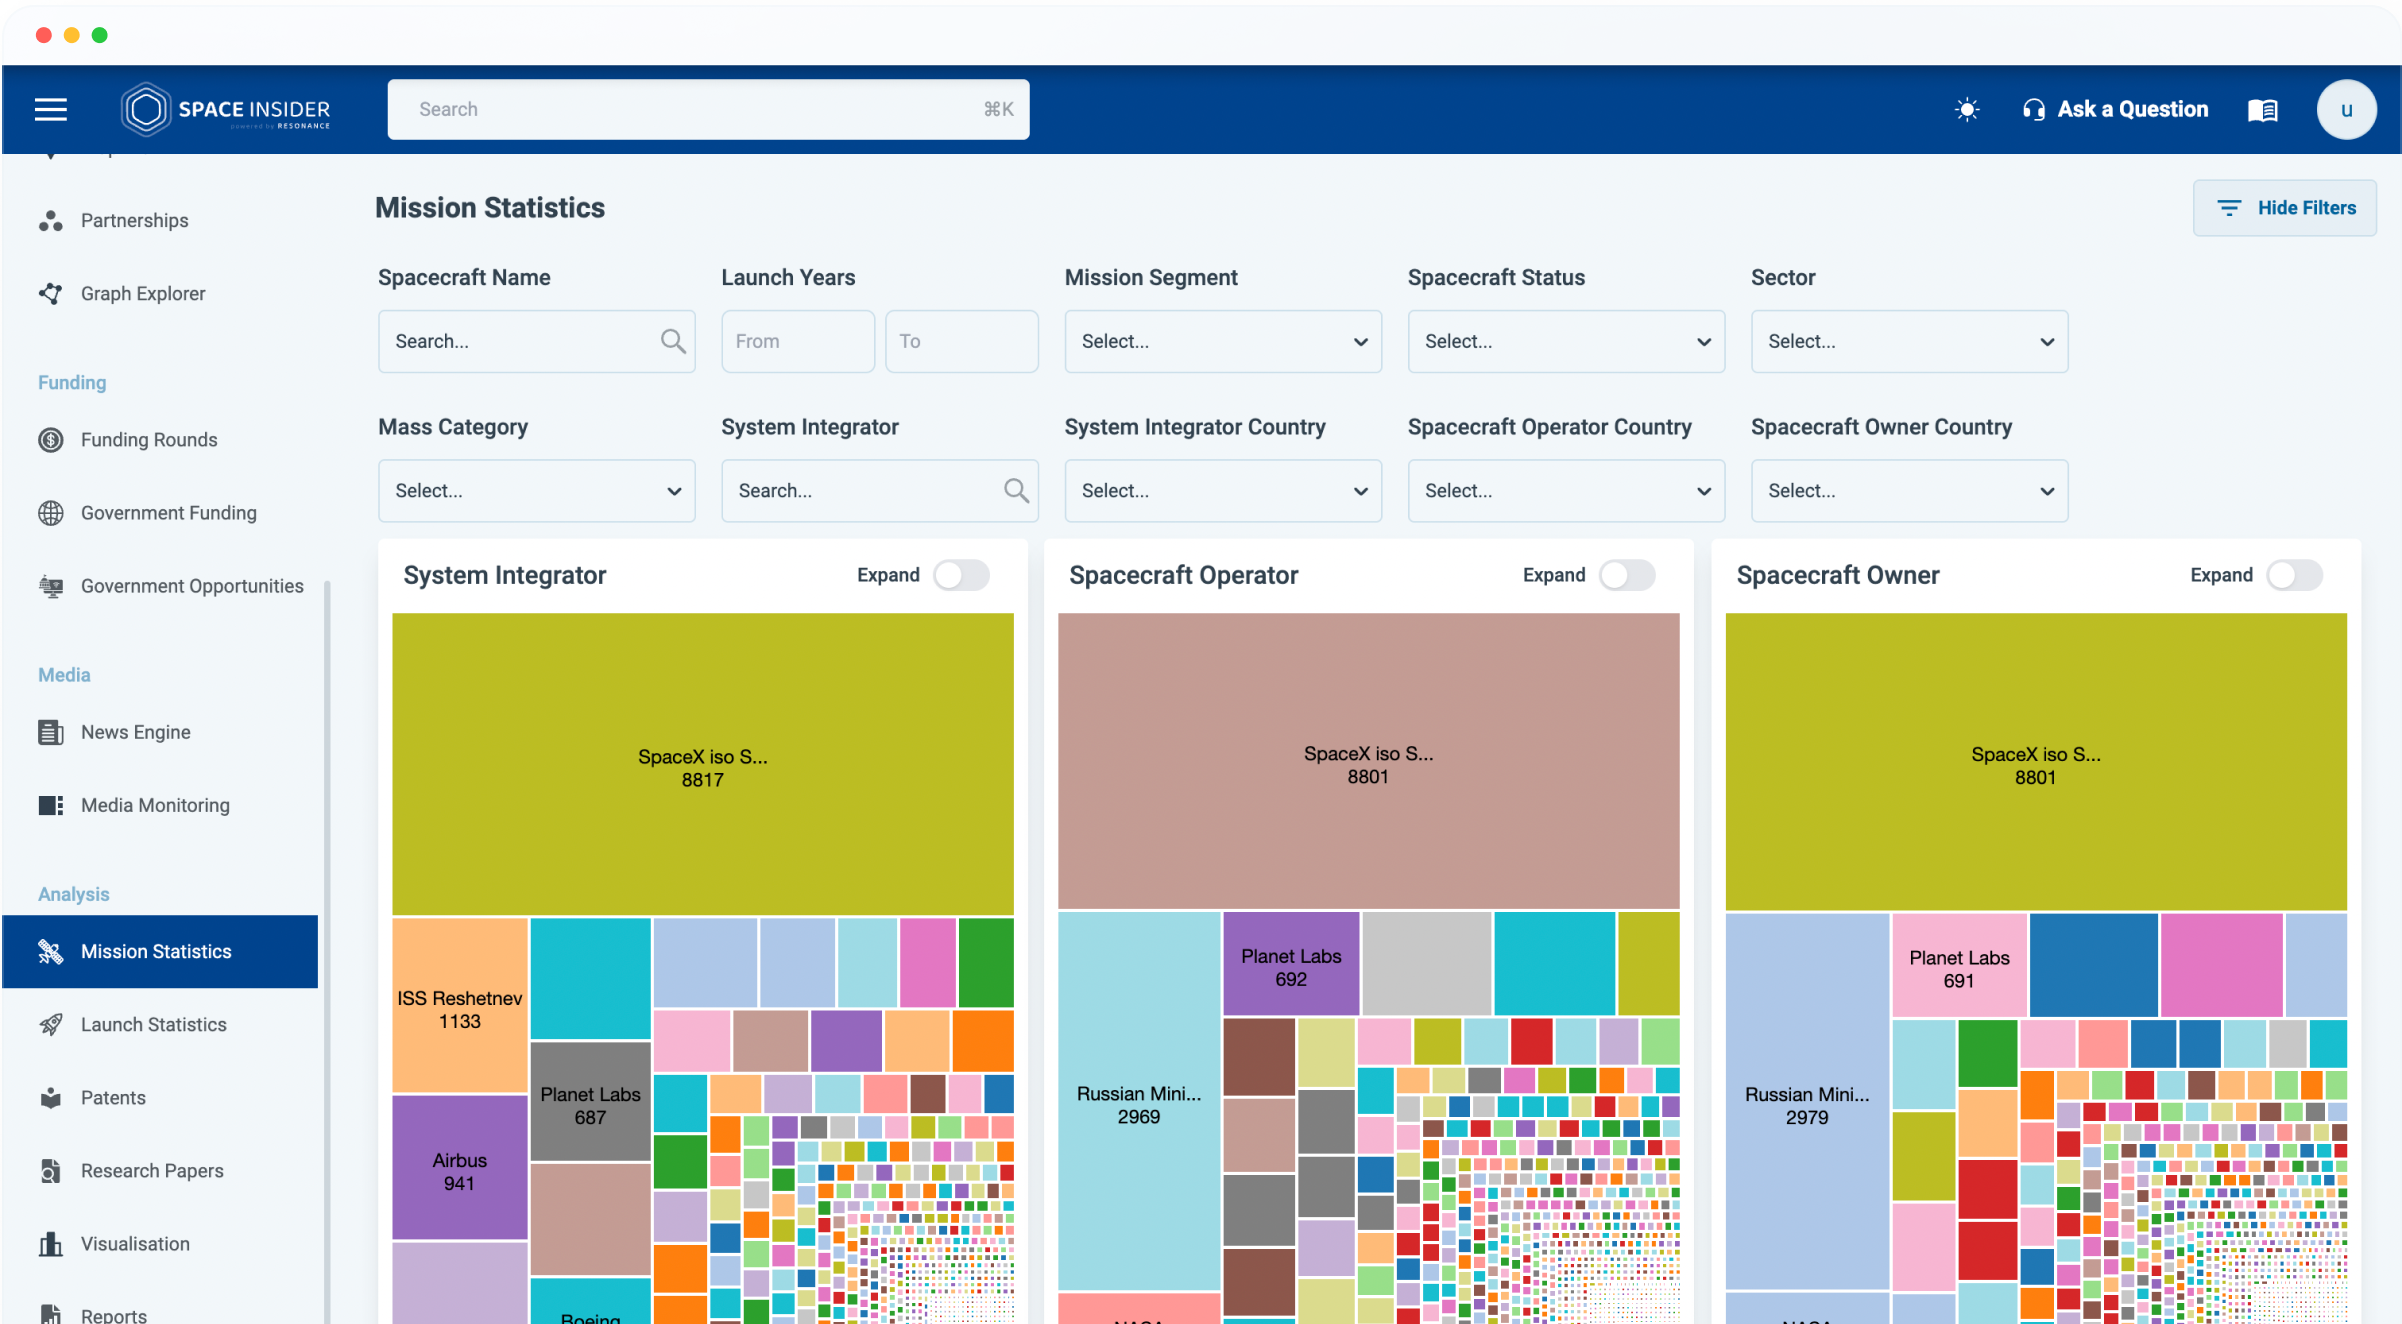Select Planet Labs 692 operator block

pos(1291,963)
